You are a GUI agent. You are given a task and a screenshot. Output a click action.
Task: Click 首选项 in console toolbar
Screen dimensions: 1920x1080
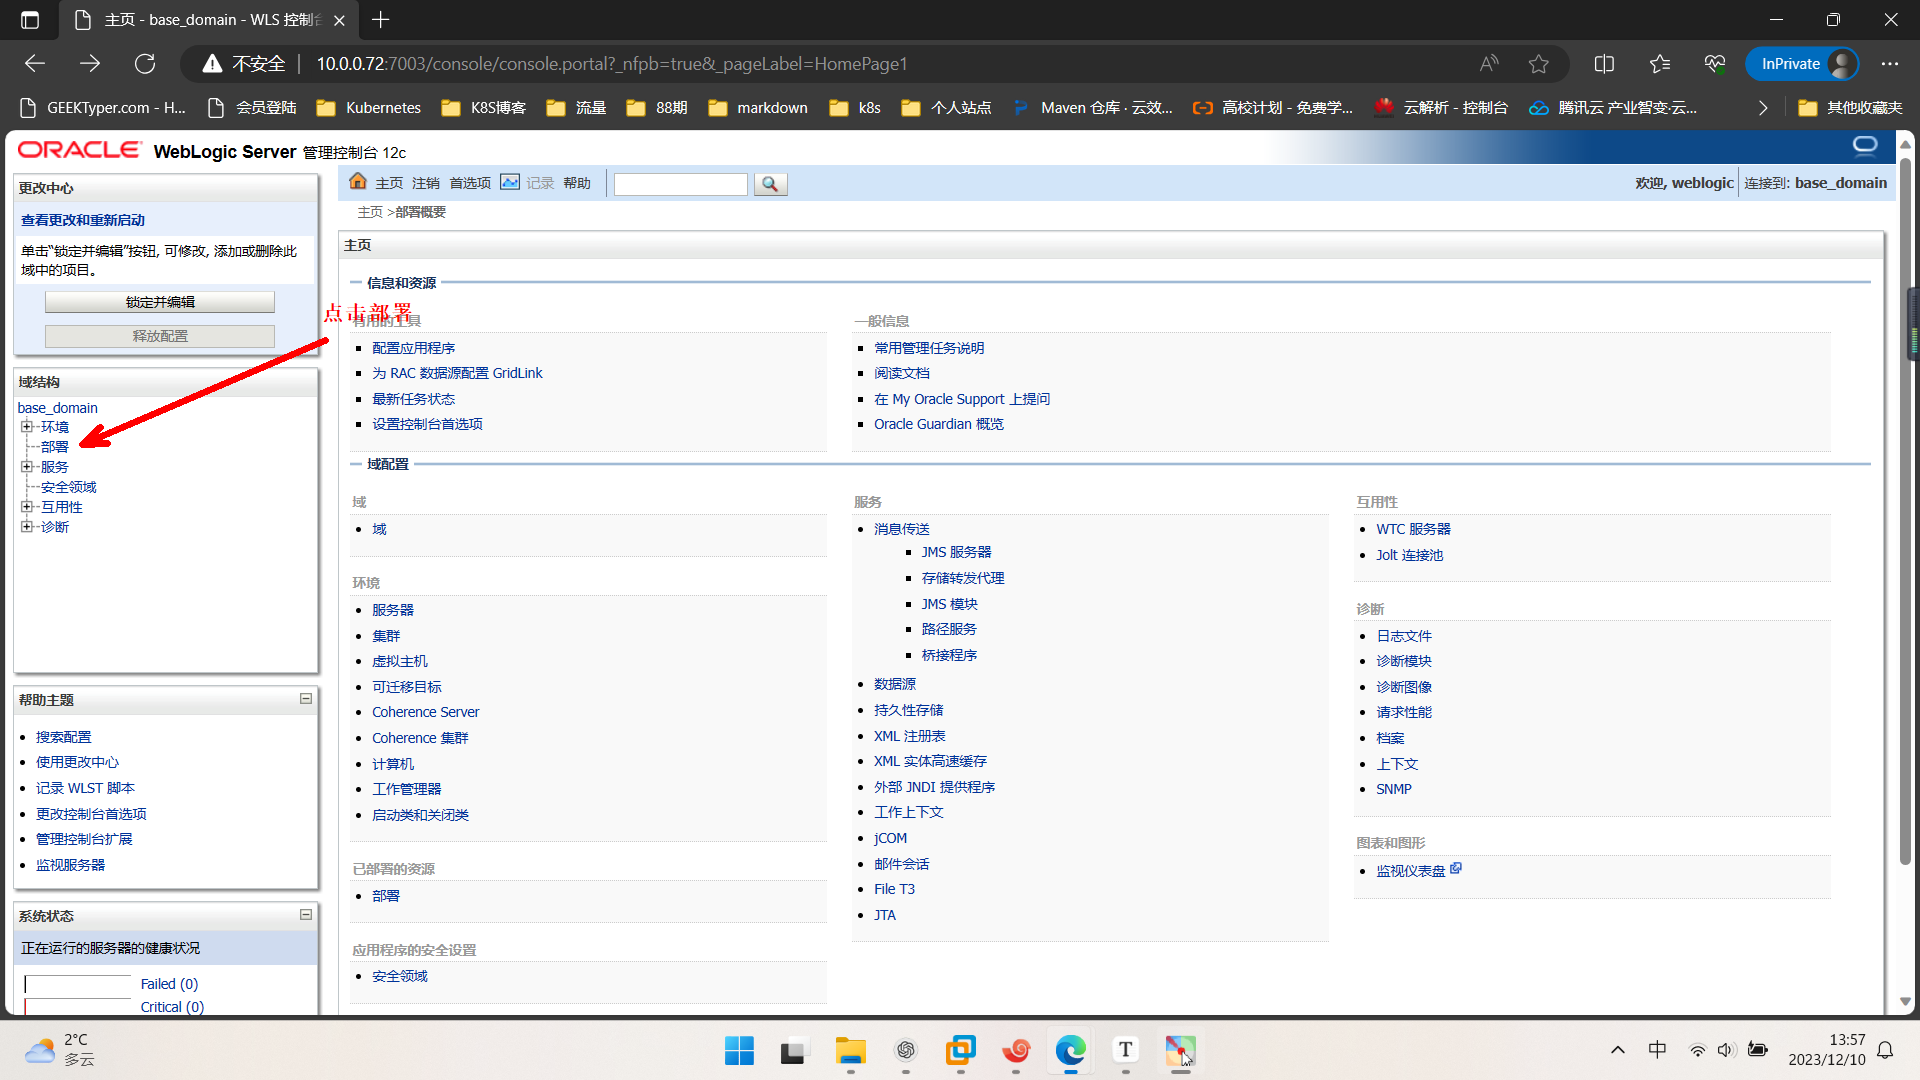click(x=470, y=183)
